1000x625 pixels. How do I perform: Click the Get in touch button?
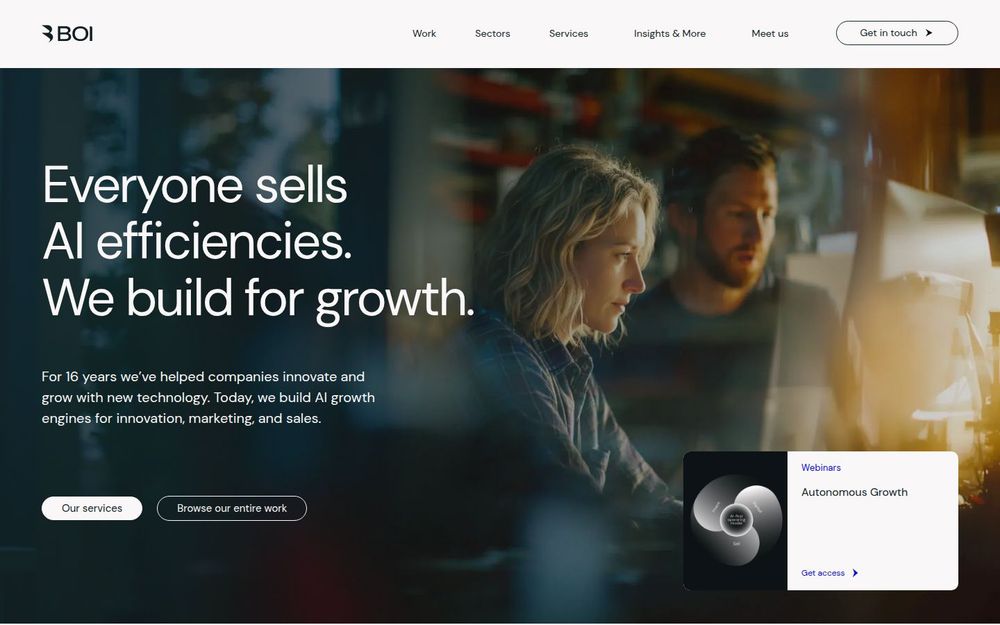[x=897, y=33]
